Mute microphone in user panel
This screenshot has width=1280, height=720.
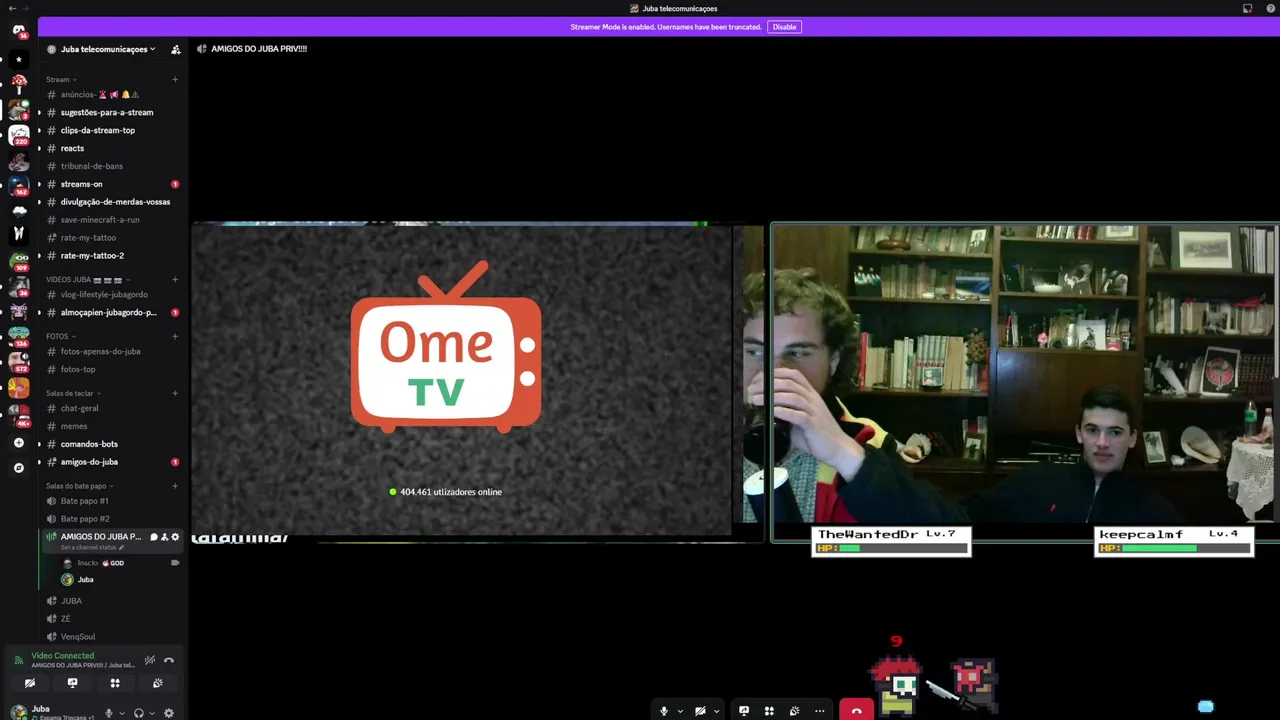[x=109, y=713]
